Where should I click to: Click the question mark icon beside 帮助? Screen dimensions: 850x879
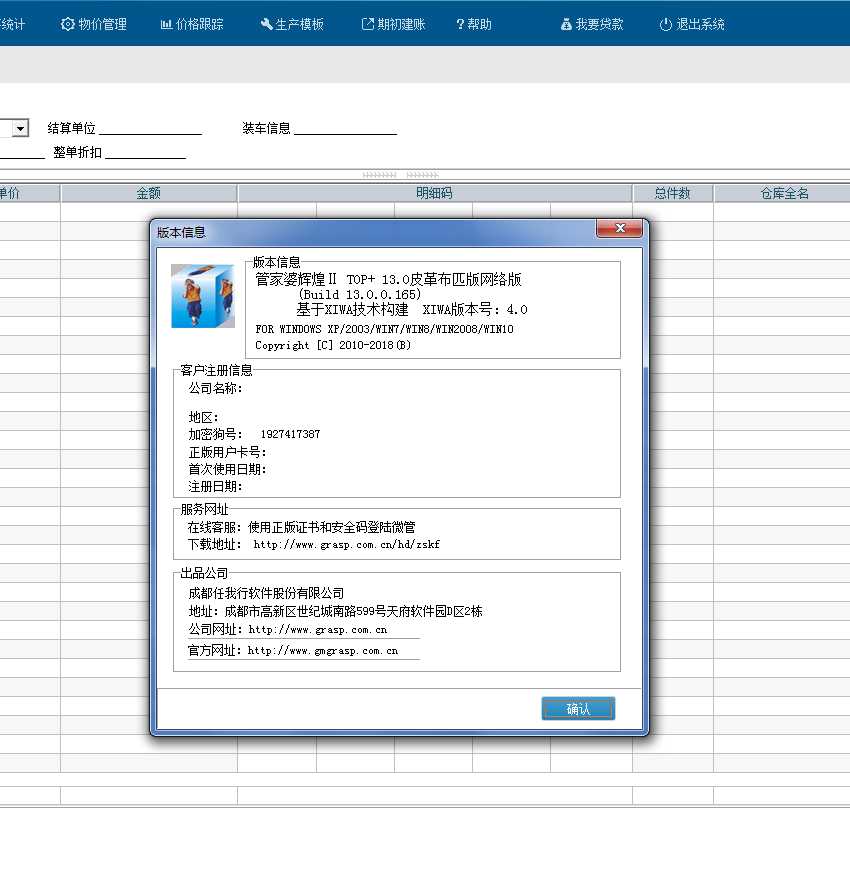click(460, 24)
